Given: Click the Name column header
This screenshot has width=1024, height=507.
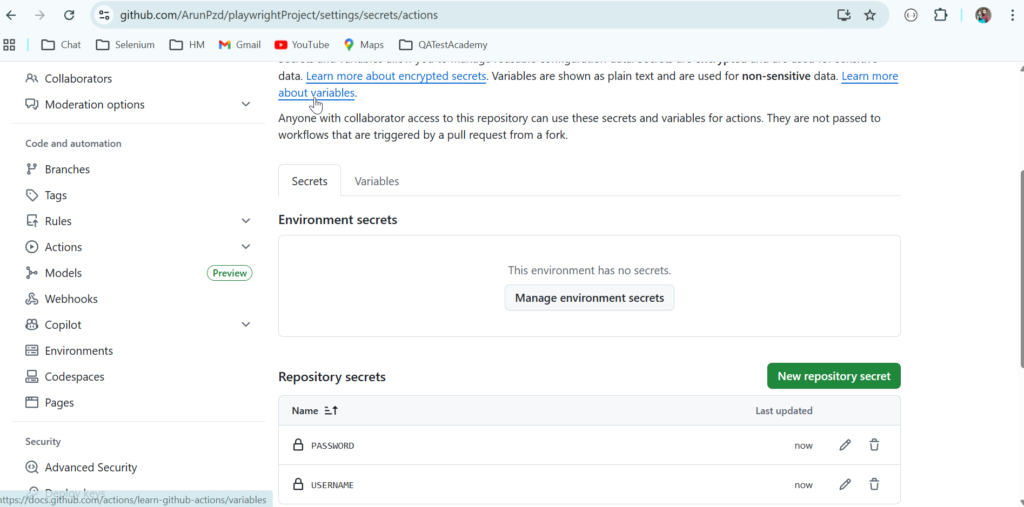Looking at the screenshot, I should 304,411.
